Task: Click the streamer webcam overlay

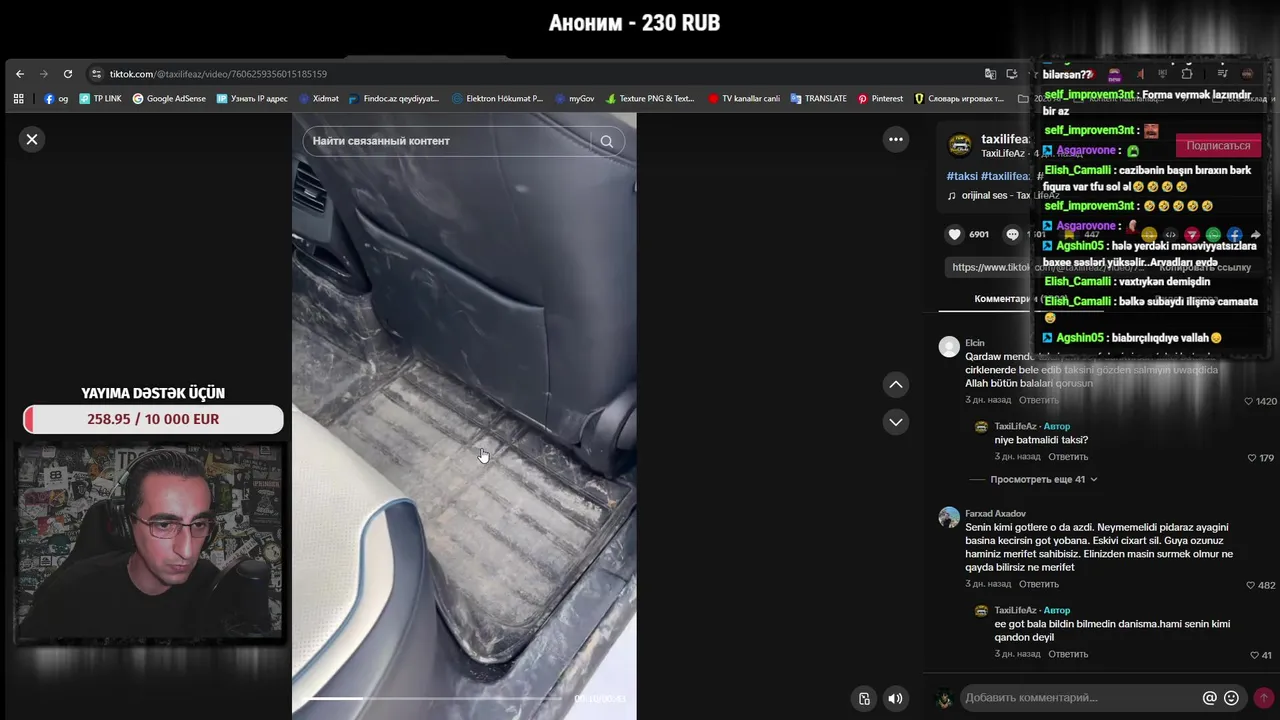Action: [150, 540]
